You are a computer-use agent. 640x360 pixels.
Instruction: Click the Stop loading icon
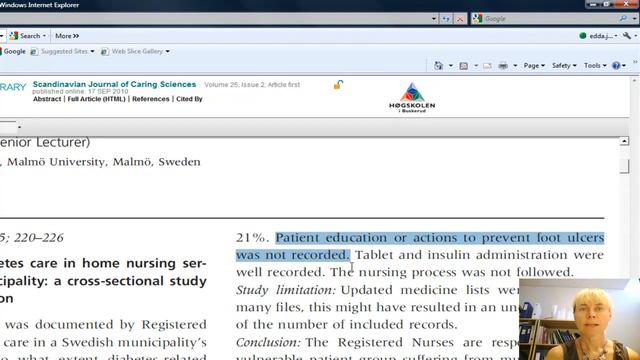tap(460, 19)
